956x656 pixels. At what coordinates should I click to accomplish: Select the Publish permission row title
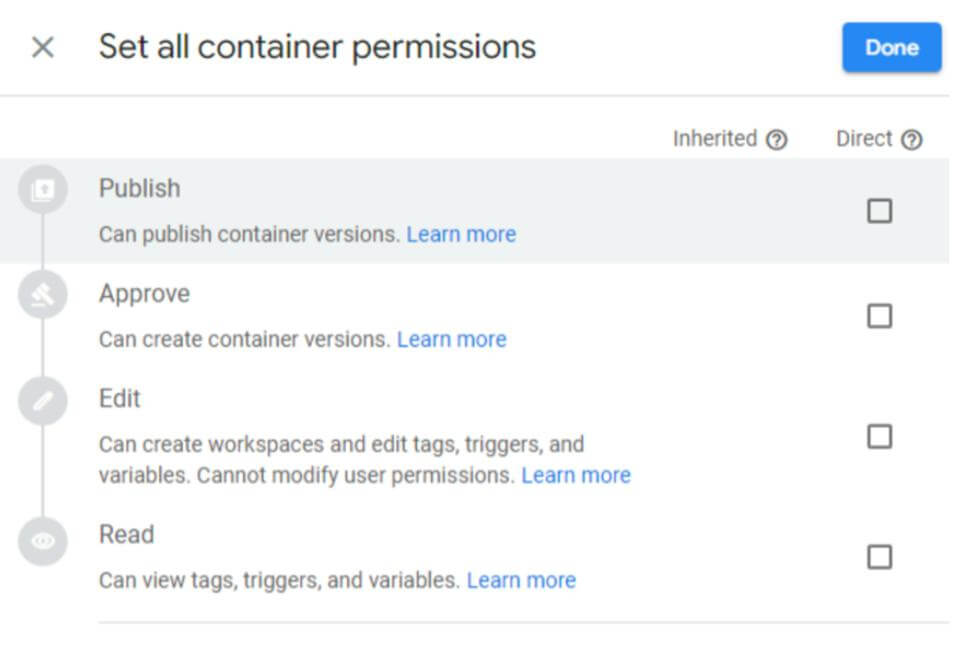[x=139, y=188]
